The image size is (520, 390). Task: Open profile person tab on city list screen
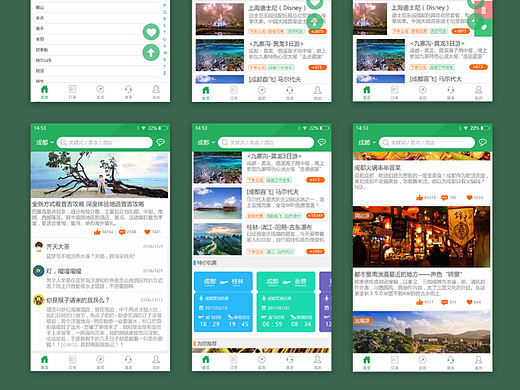[x=156, y=89]
